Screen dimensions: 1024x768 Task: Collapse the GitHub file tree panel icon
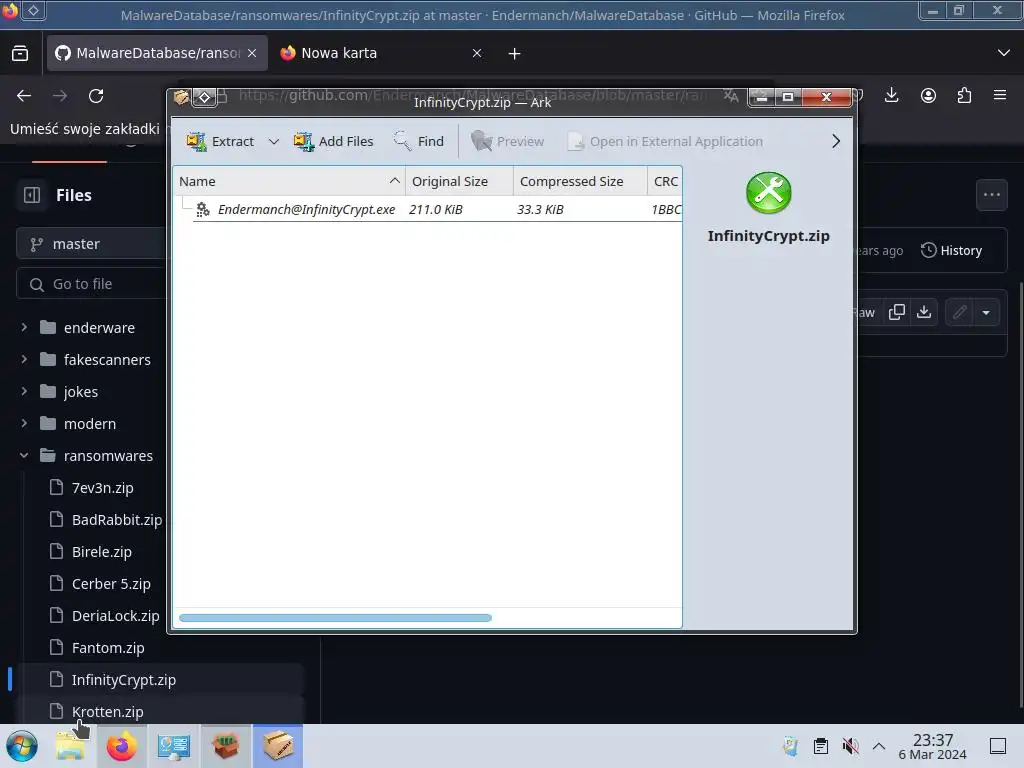click(32, 195)
